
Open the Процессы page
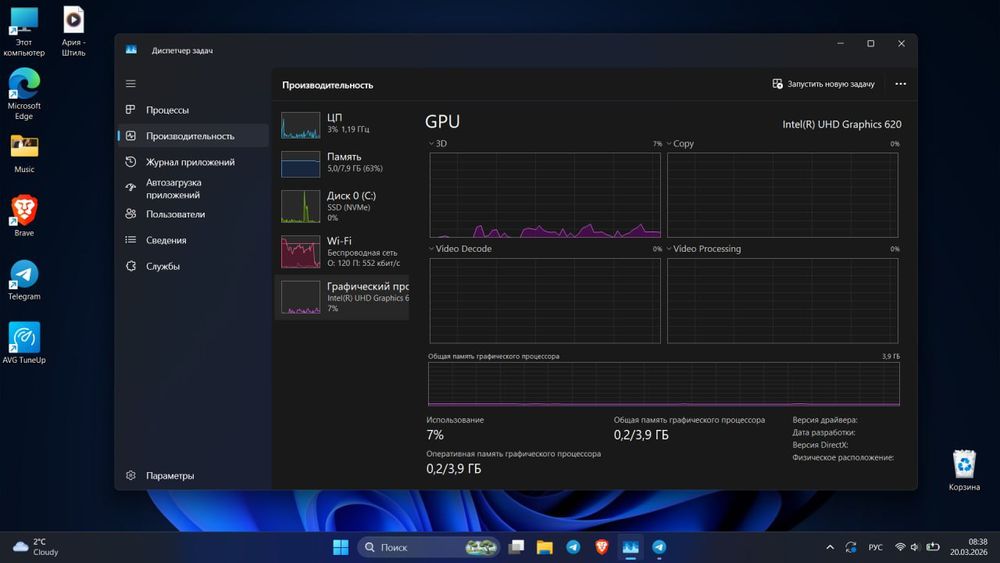point(193,110)
